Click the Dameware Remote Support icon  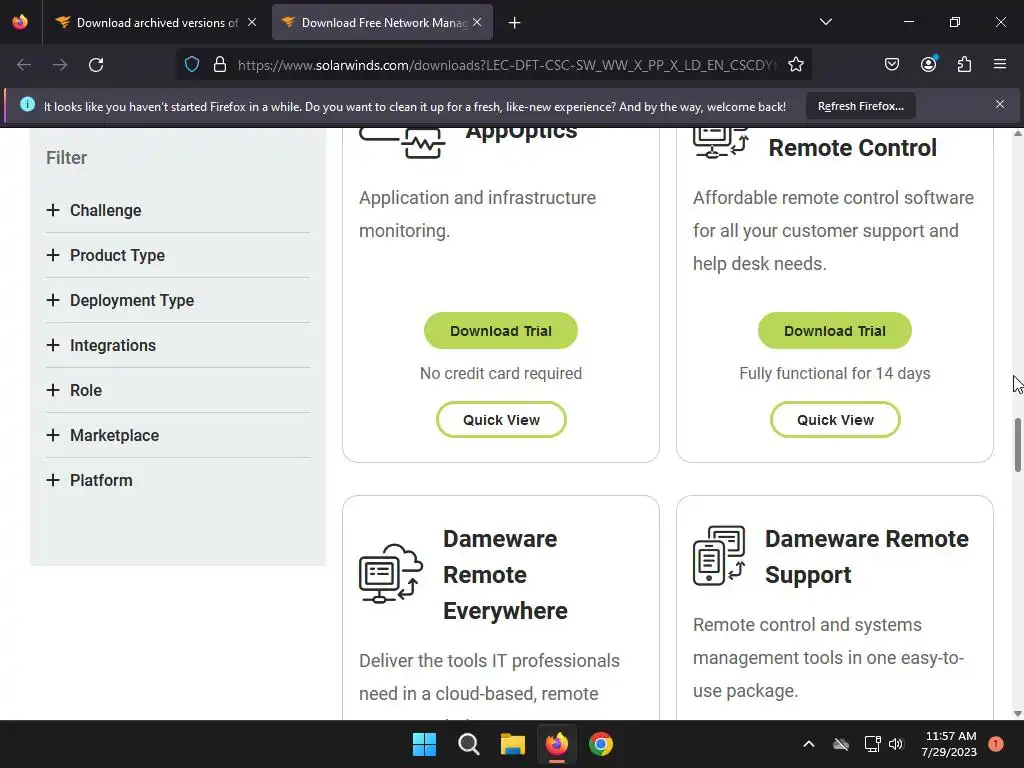pos(719,556)
